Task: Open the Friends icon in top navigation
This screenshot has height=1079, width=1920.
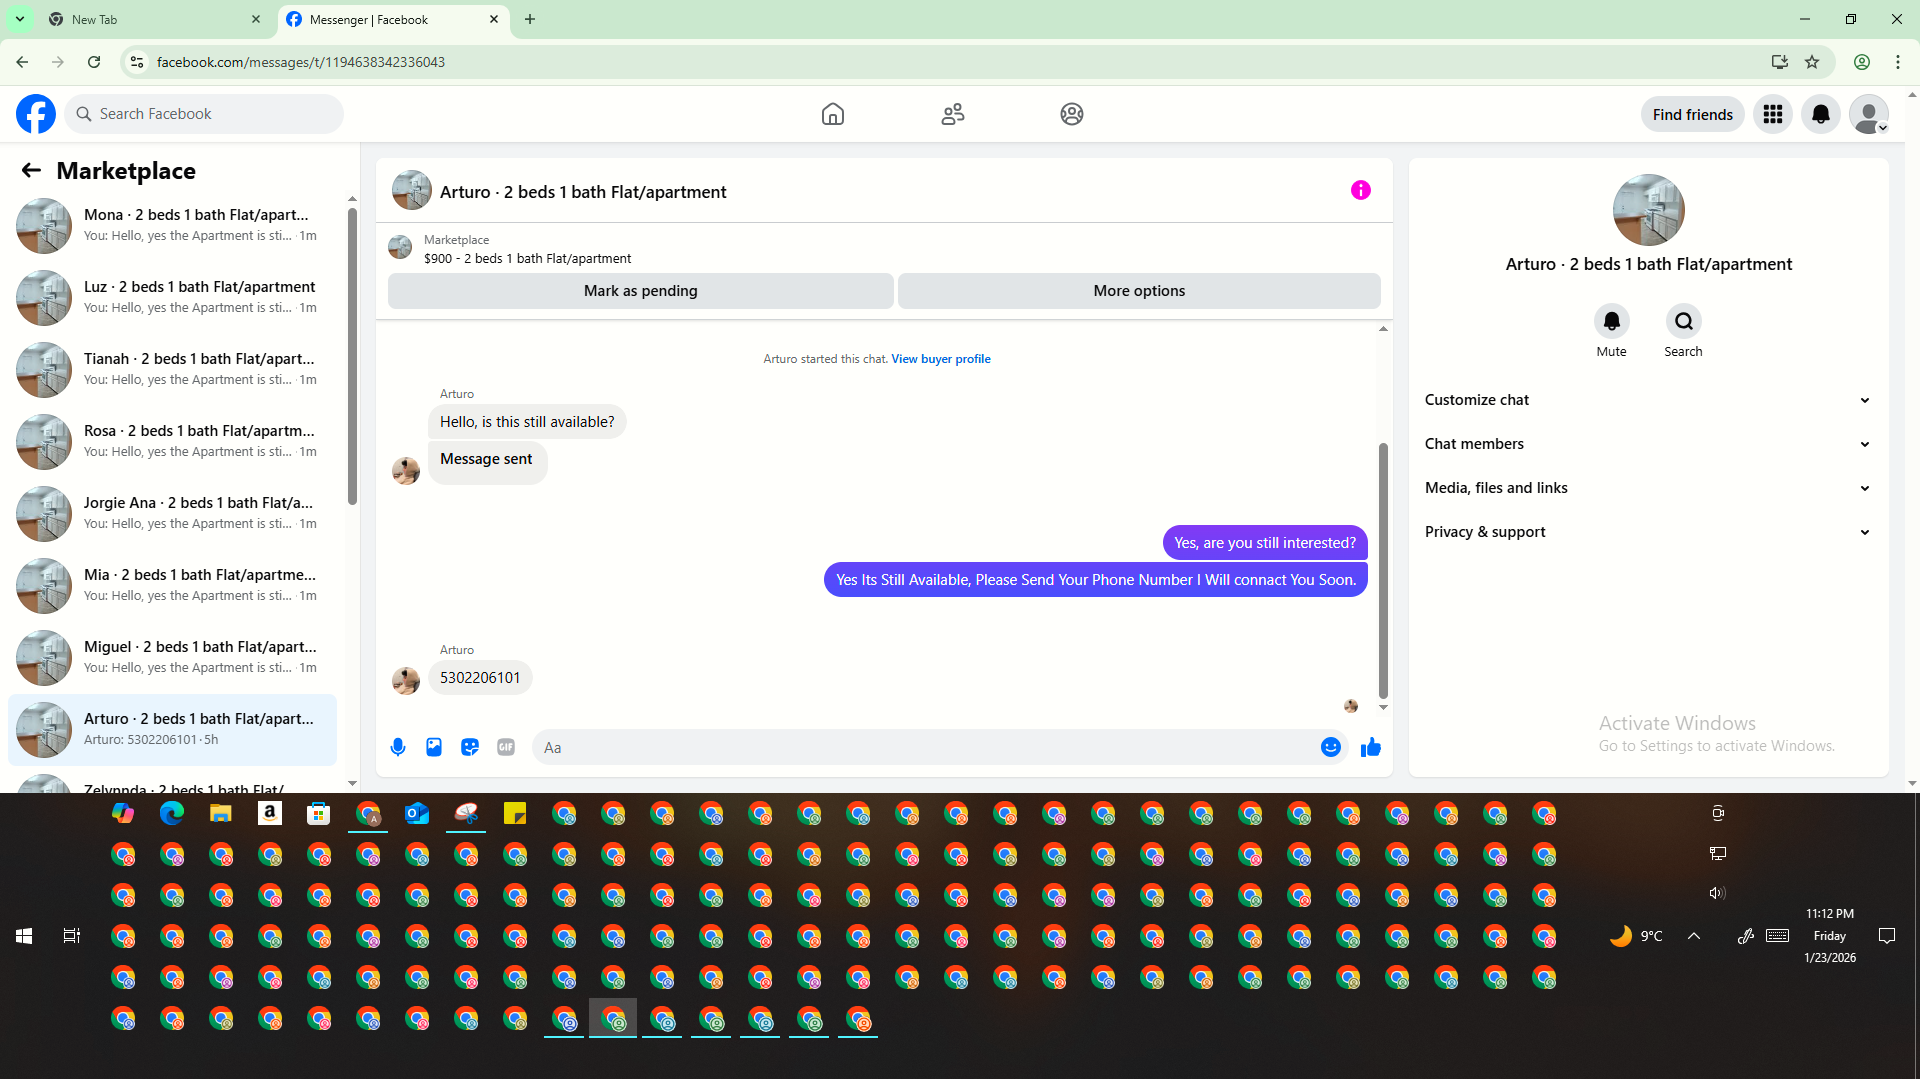Action: pos(953,114)
